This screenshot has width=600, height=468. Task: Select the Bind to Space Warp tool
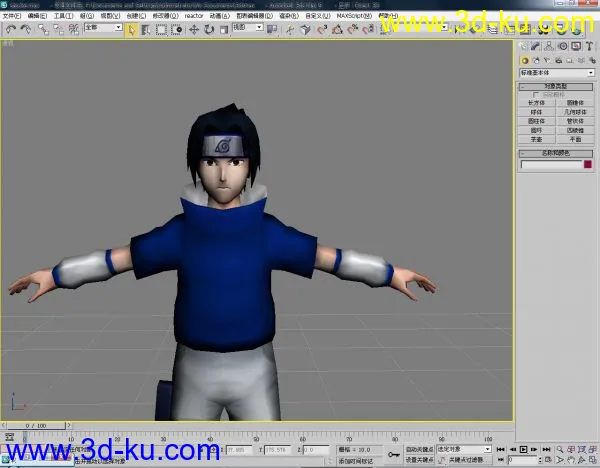tap(73, 29)
